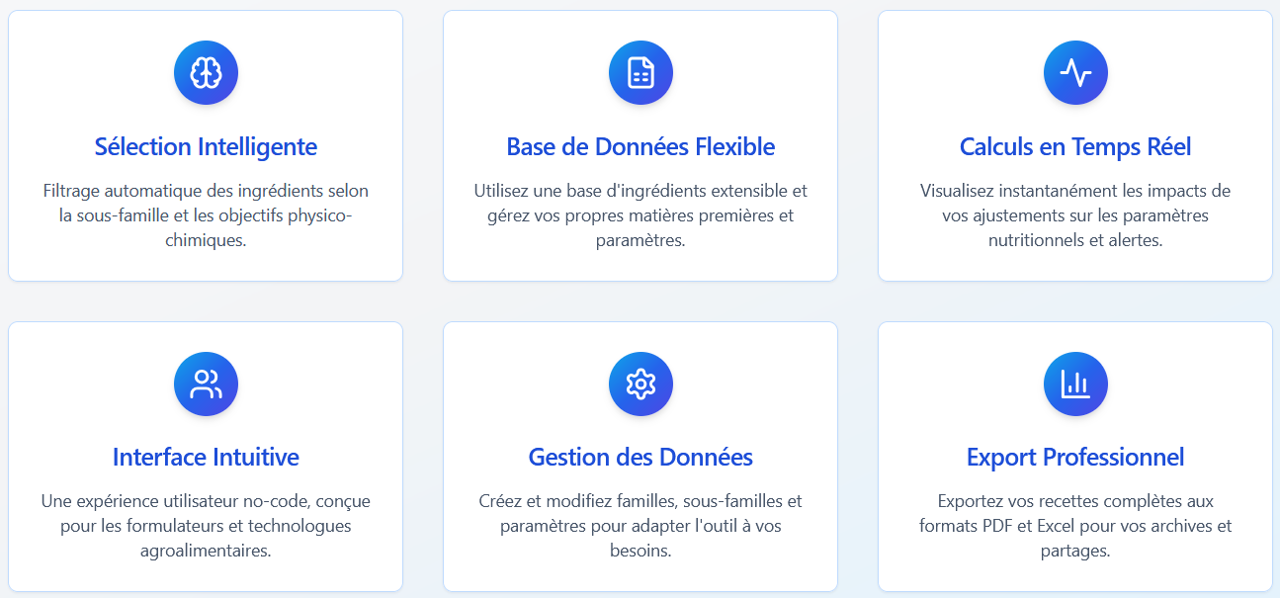1280x598 pixels.
Task: Open the Interface Intuitive heading
Action: [x=206, y=458]
